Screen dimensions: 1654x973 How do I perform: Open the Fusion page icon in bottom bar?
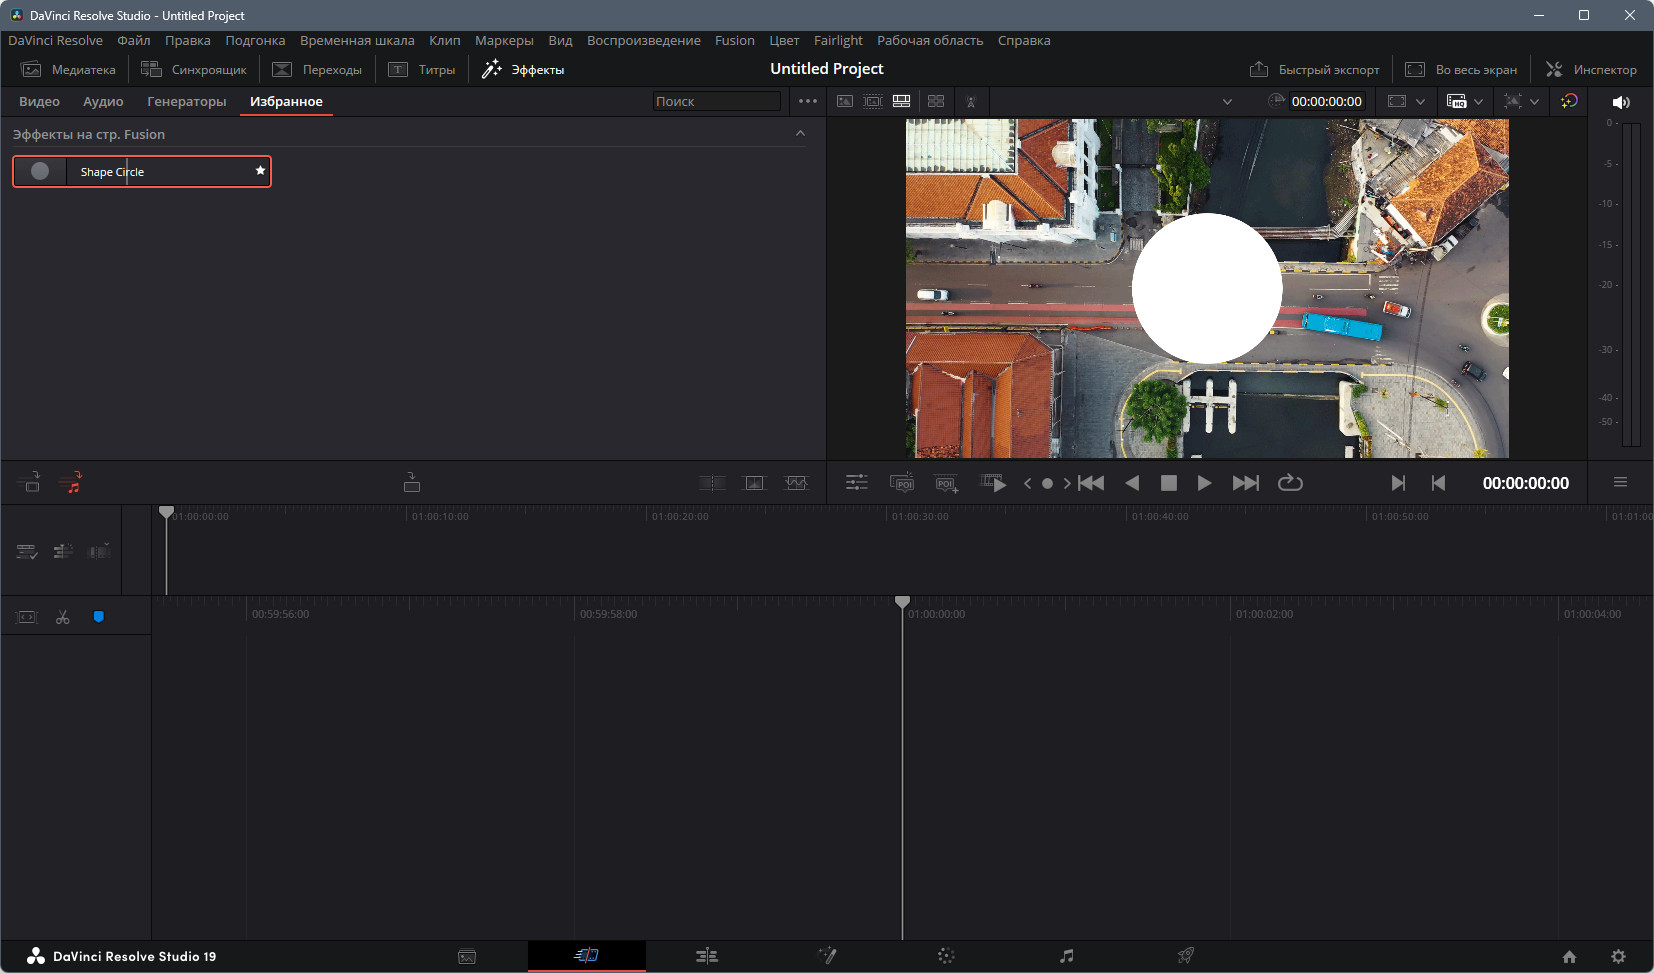coord(827,956)
